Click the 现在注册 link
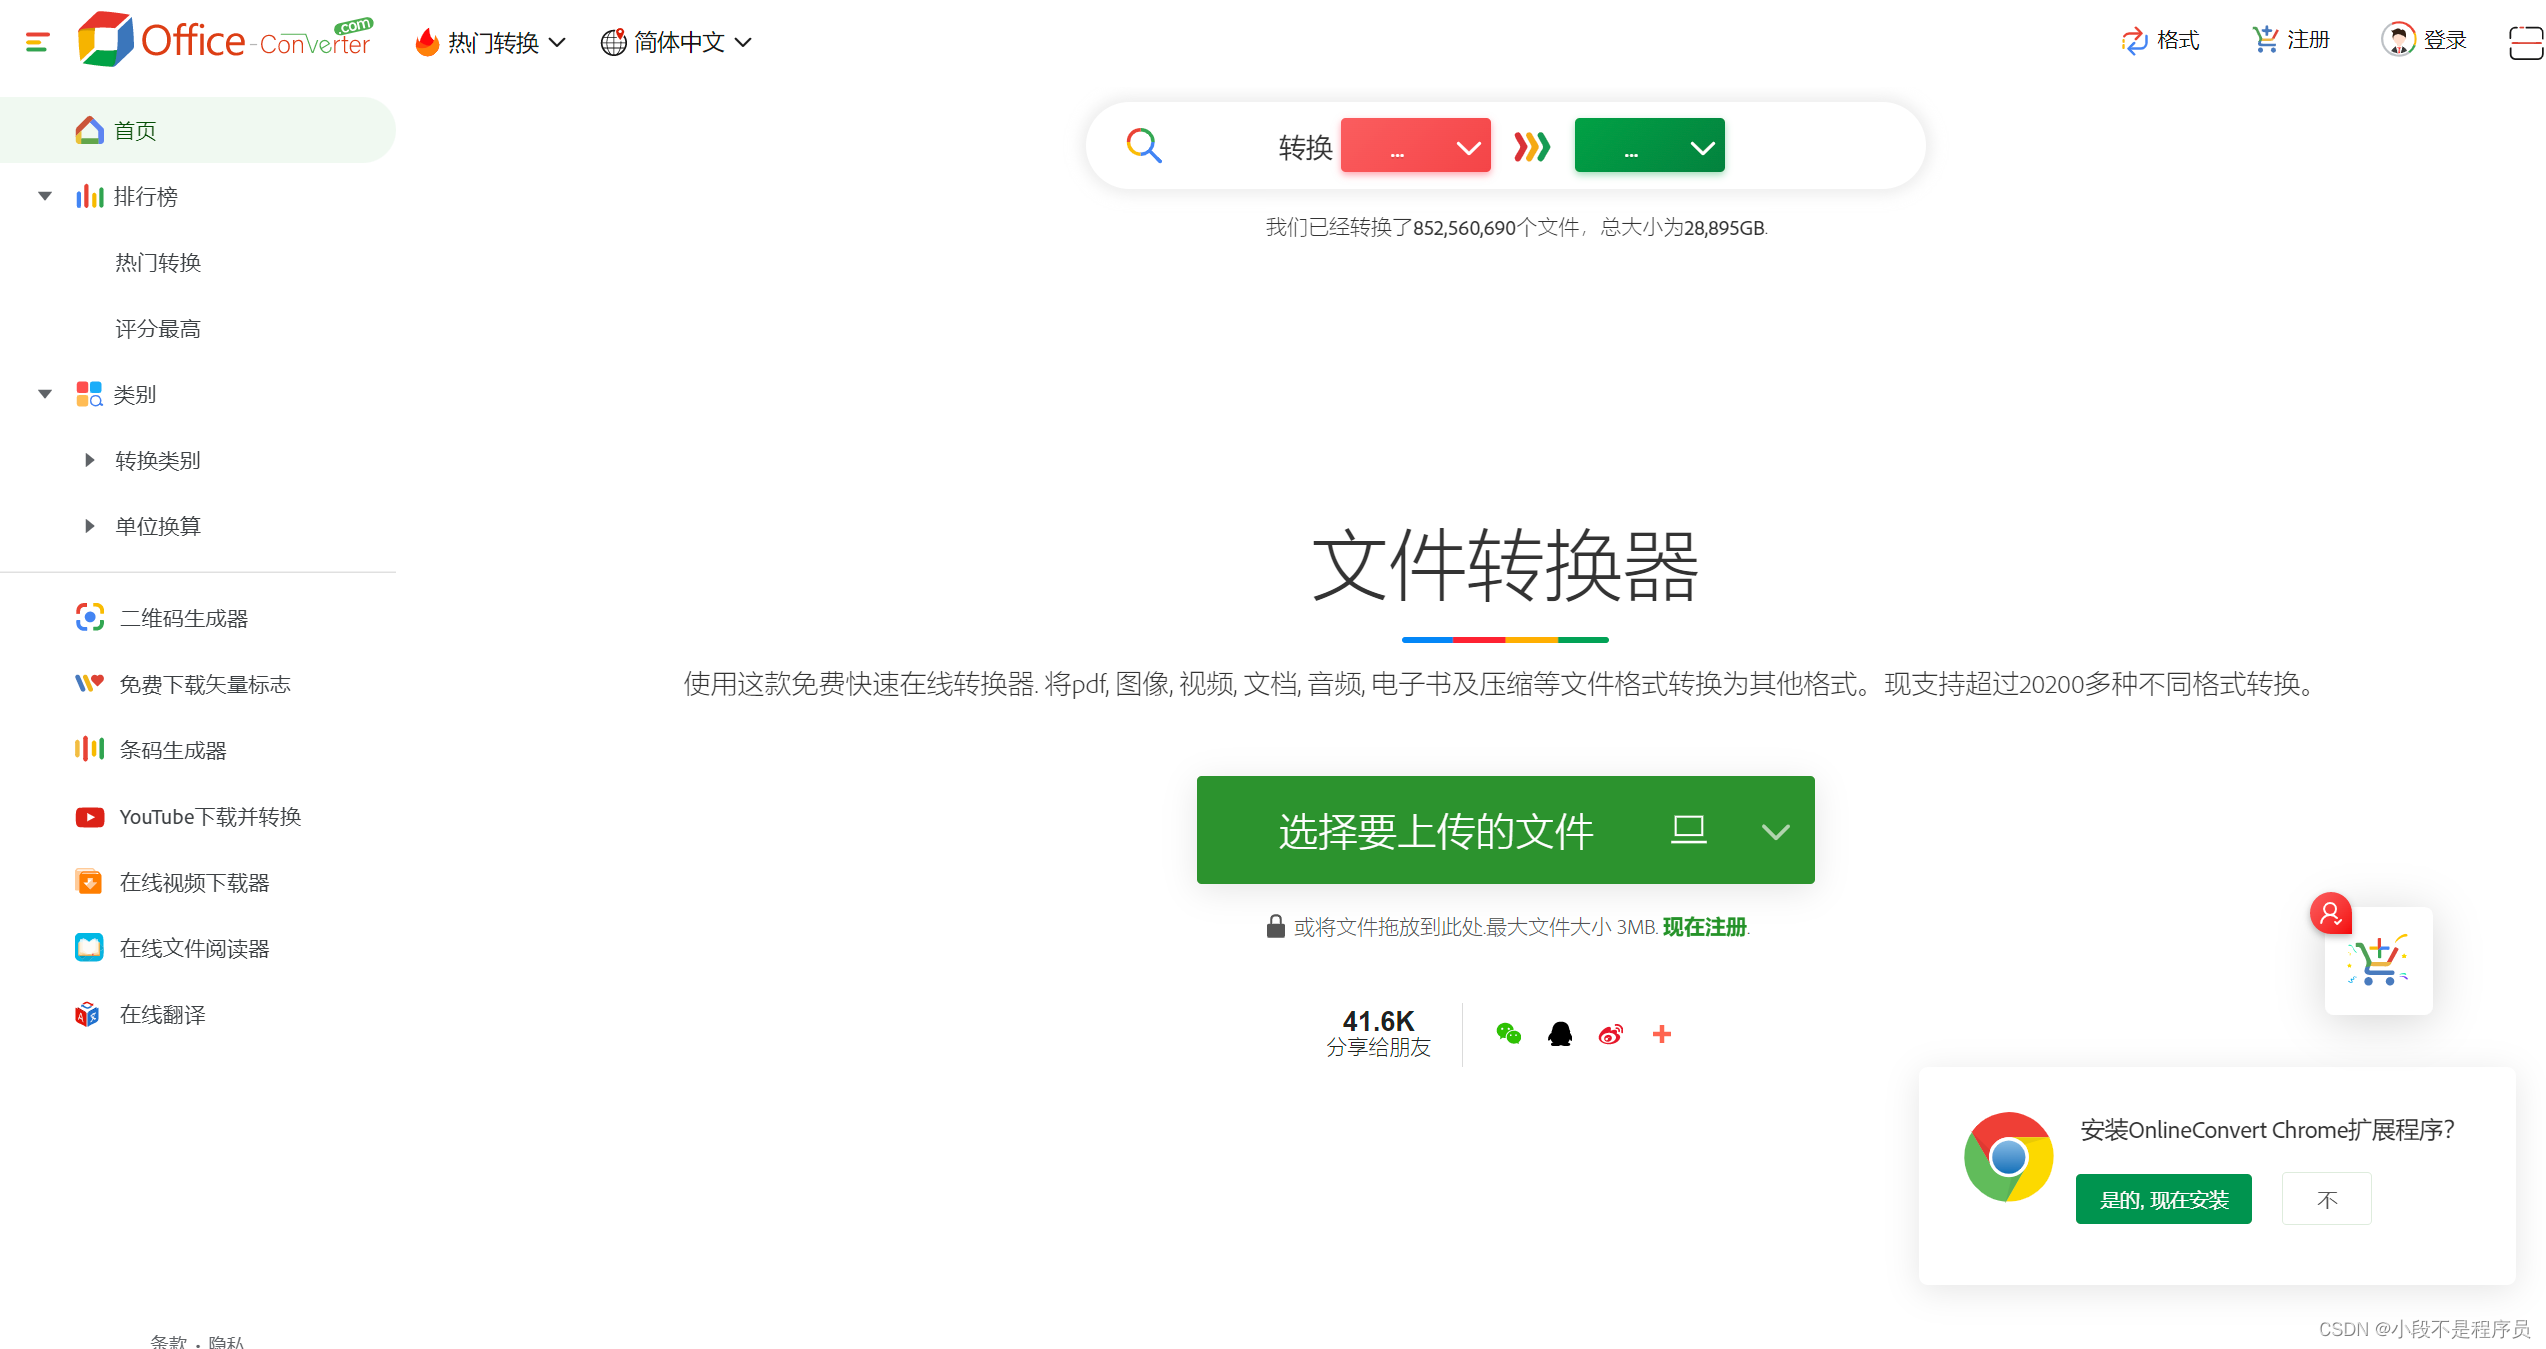 click(x=1704, y=927)
